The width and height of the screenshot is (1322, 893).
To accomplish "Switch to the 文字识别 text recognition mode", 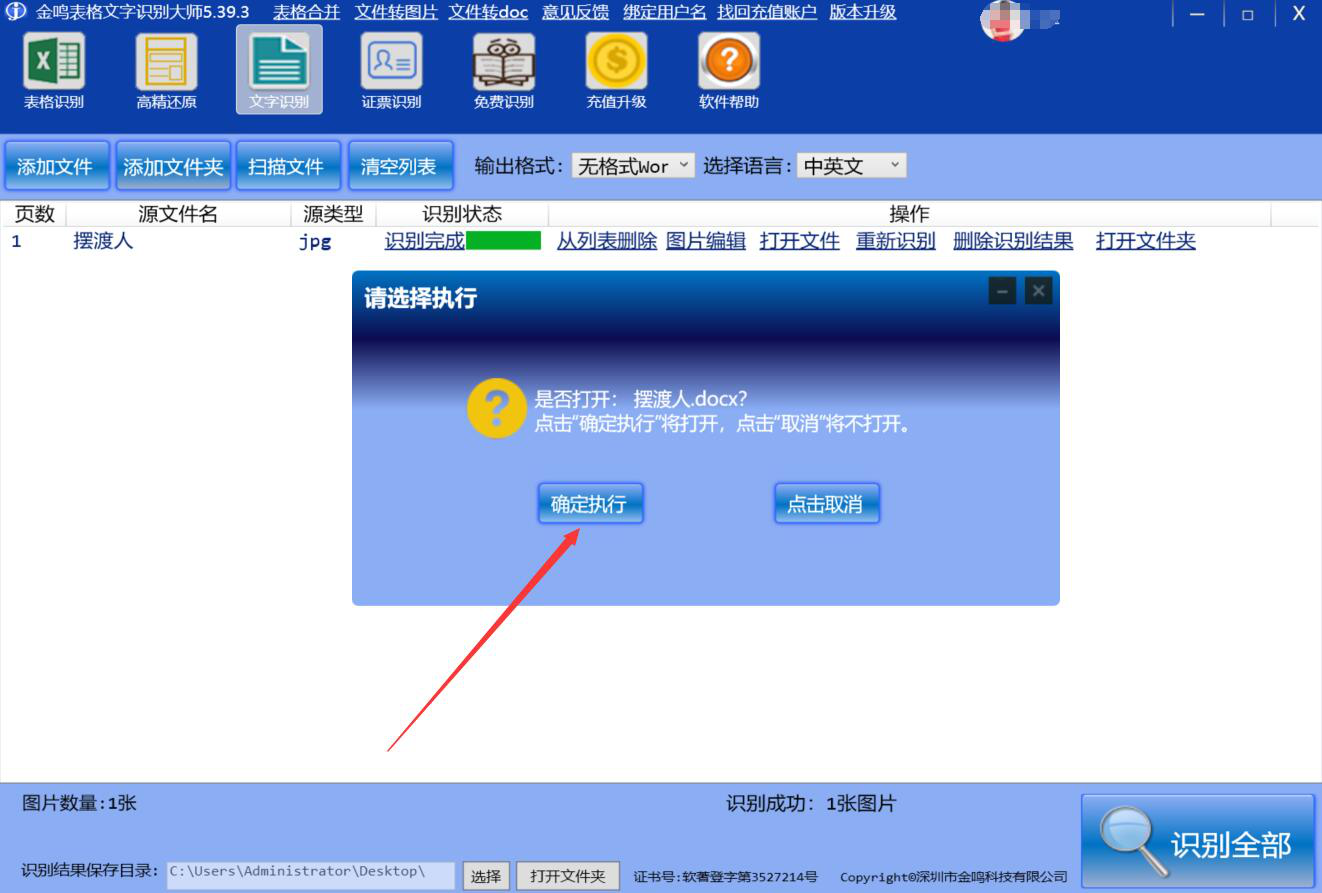I will click(277, 70).
